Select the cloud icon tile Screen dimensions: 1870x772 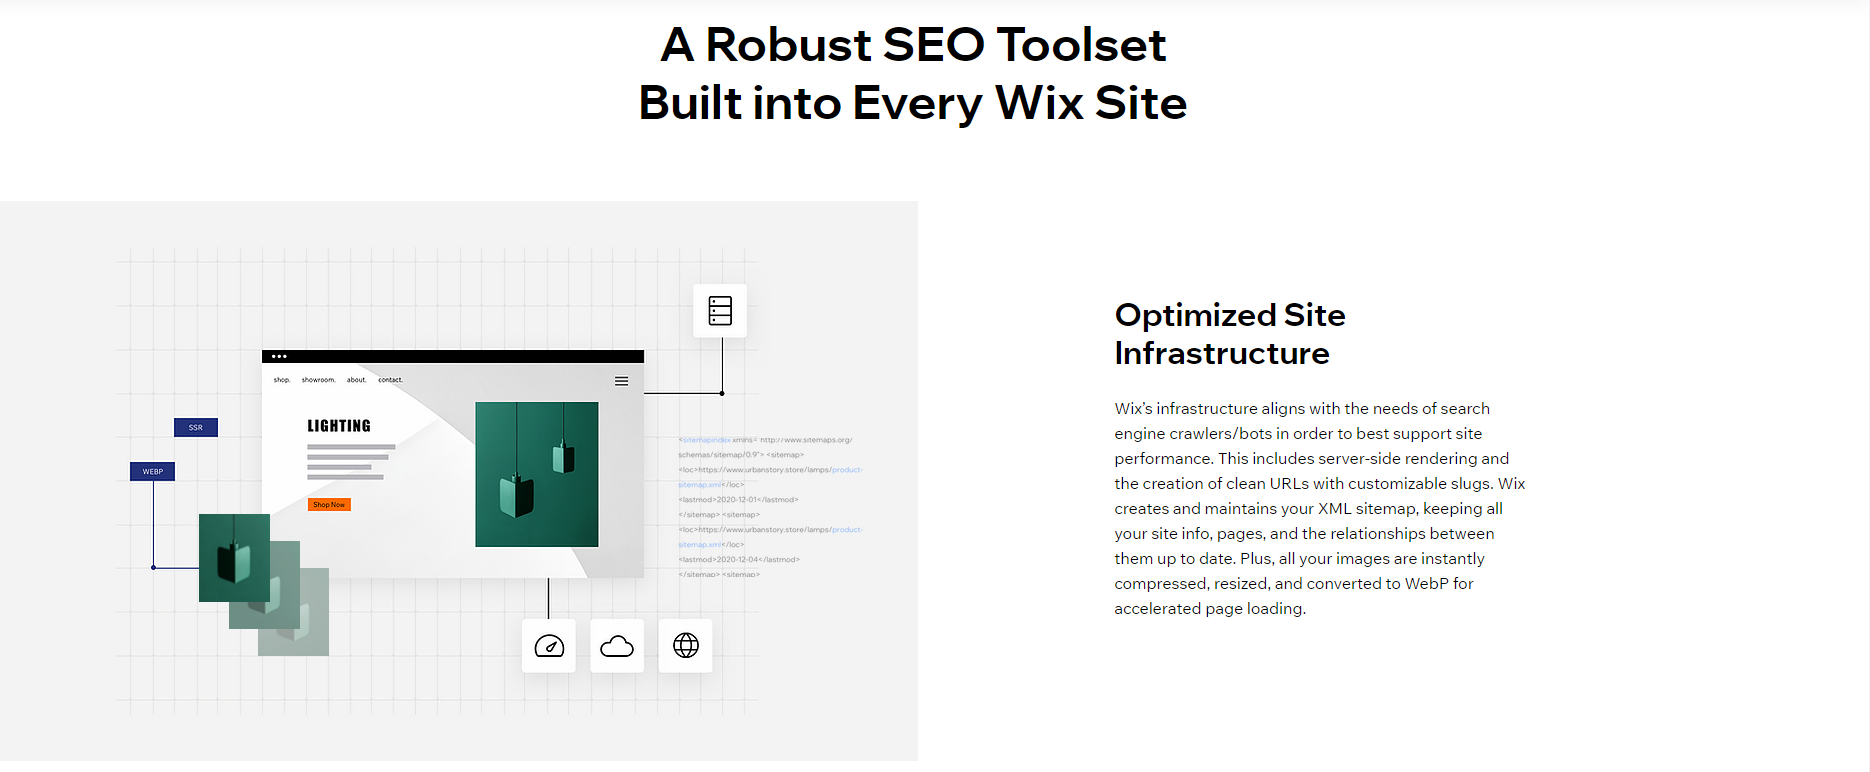[617, 646]
